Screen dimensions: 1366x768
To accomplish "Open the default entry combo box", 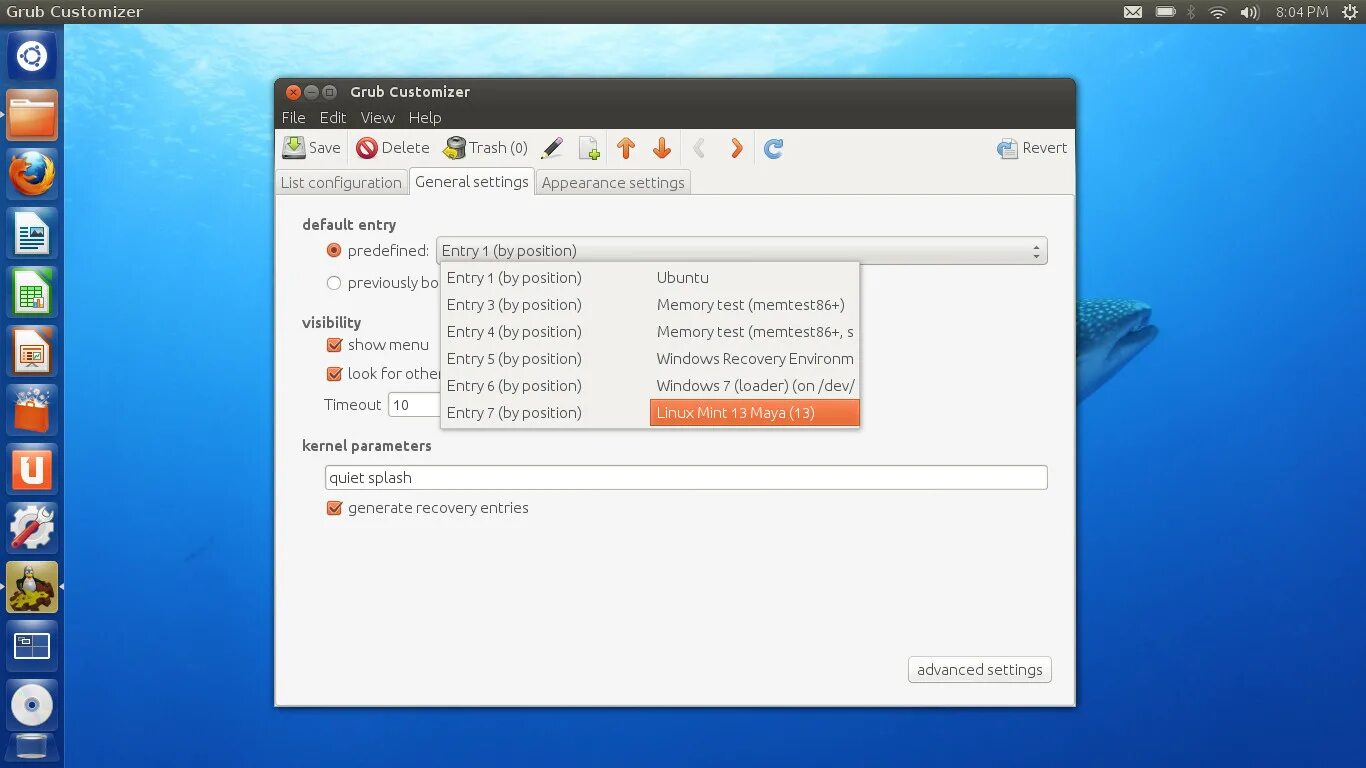I will [742, 251].
